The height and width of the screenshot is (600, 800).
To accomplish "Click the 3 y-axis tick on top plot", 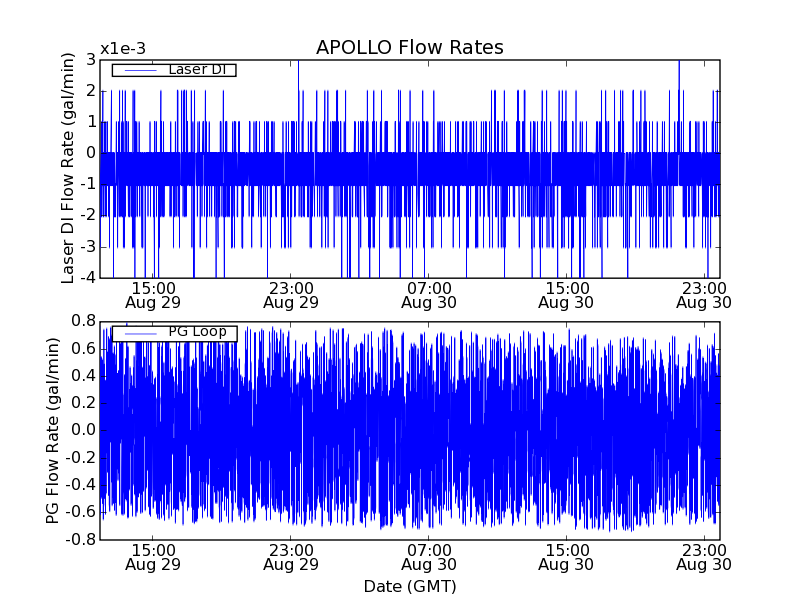I will point(91,60).
